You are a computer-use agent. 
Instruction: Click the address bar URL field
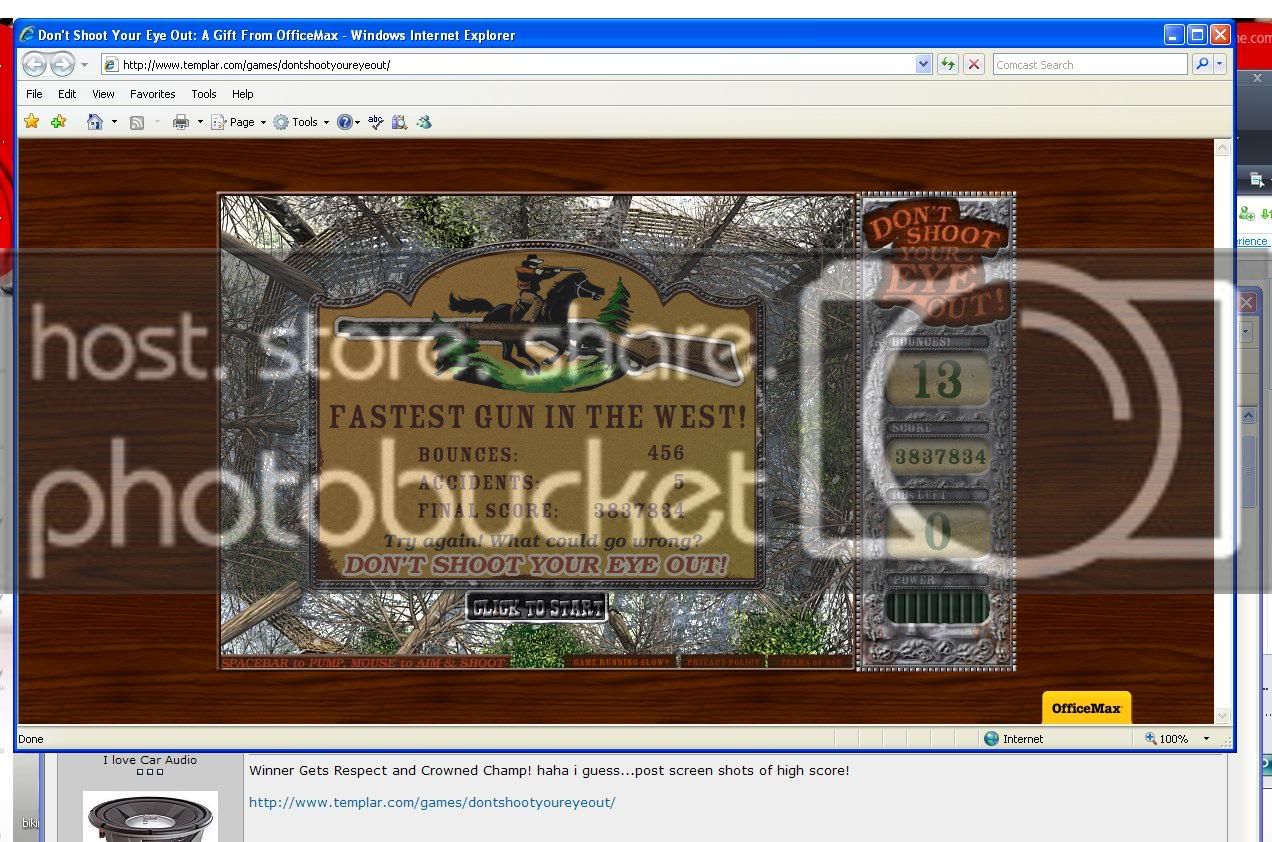(508, 65)
